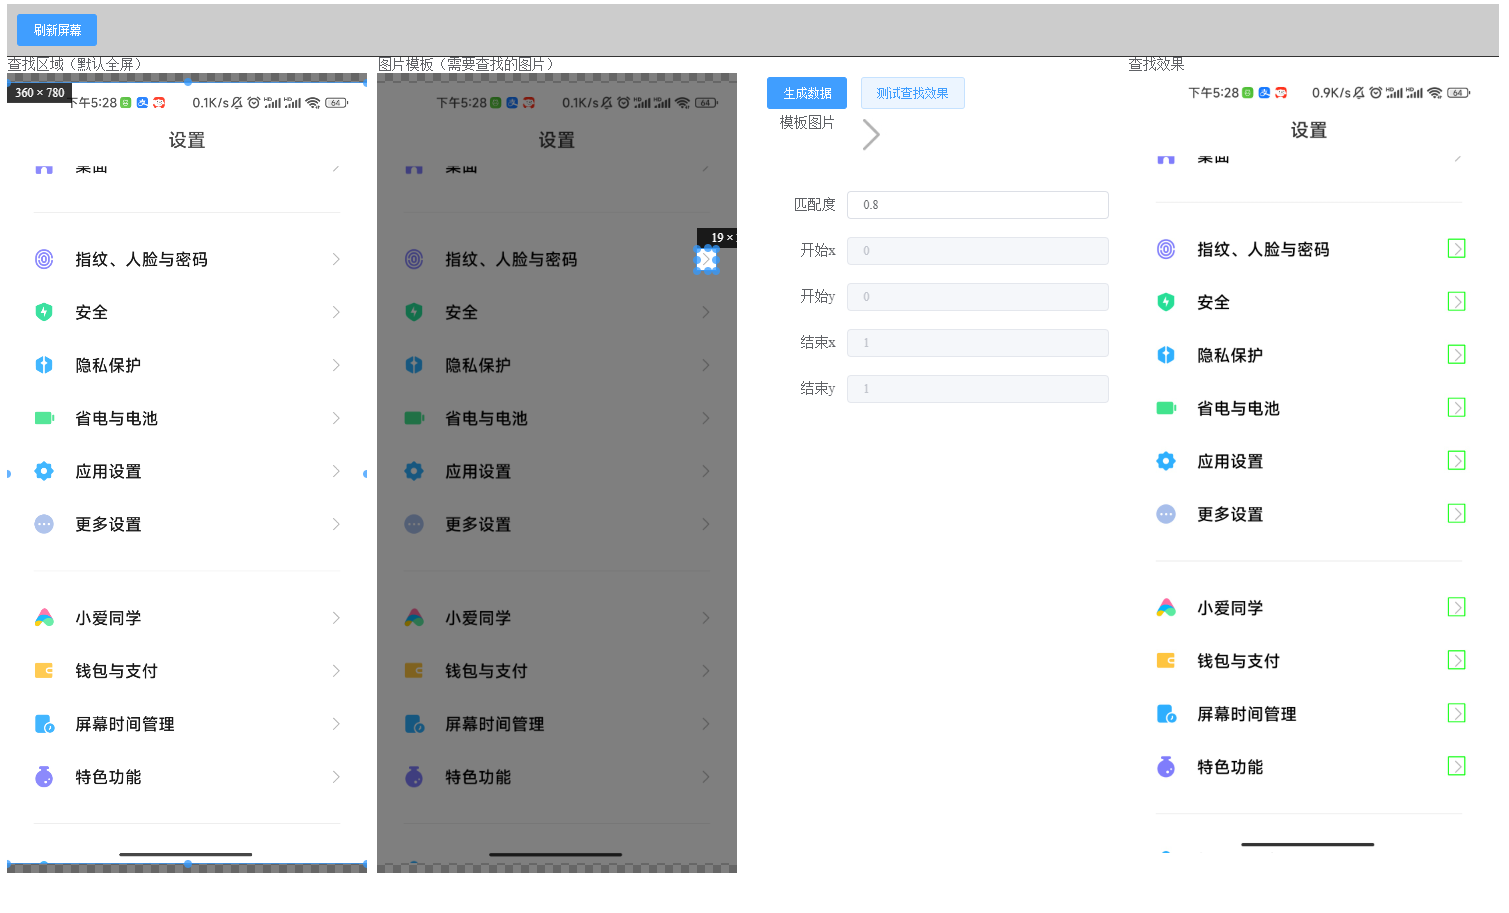Click the fingerprint icon next to 指纹、人脸与密码

(x=44, y=258)
